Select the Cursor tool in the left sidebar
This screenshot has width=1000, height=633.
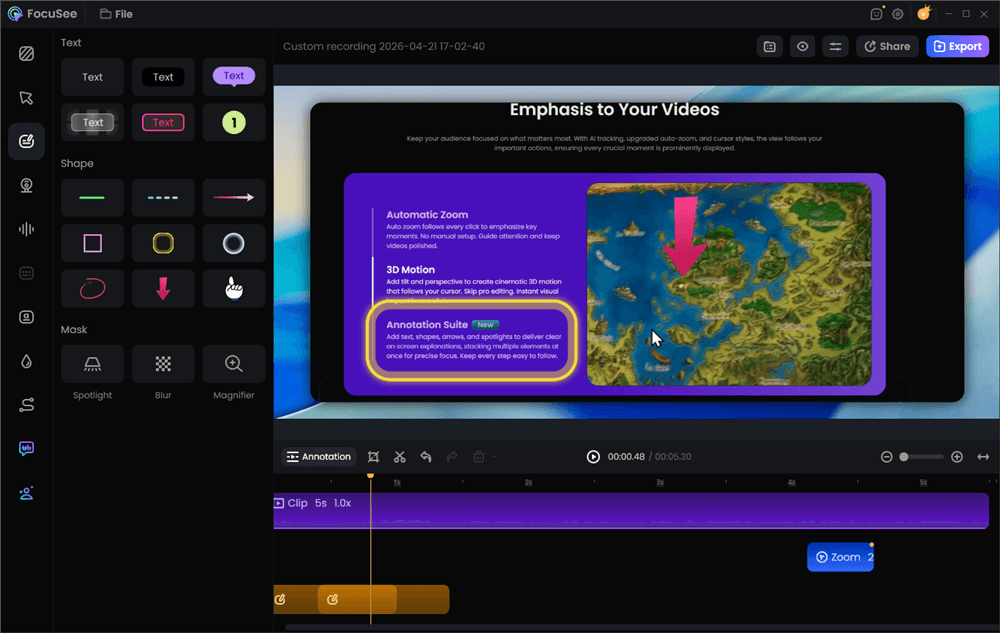pyautogui.click(x=26, y=97)
